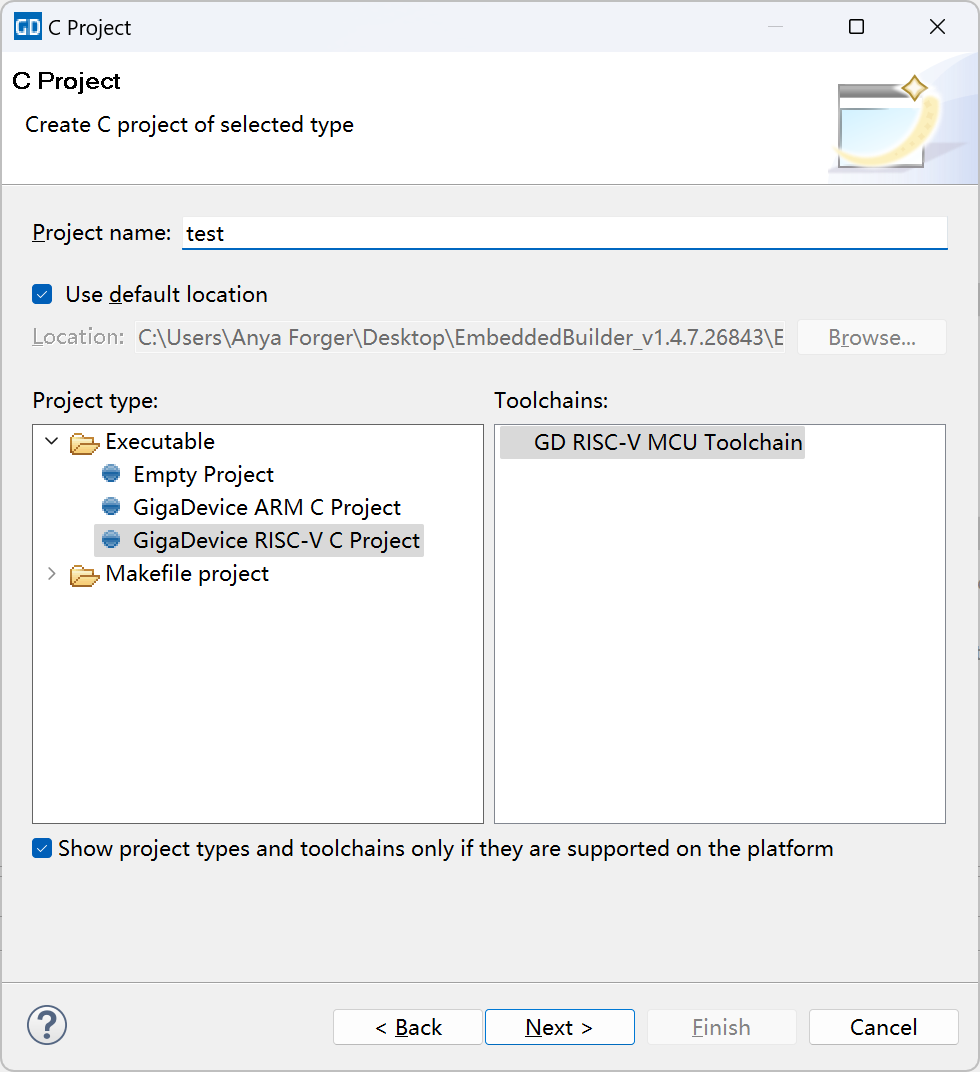Click the Empty Project blue circle icon
The height and width of the screenshot is (1072, 980).
tap(111, 474)
